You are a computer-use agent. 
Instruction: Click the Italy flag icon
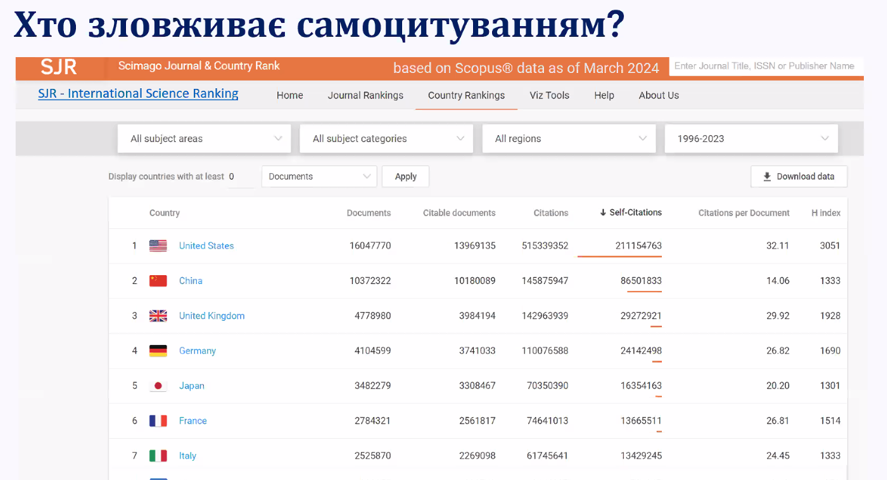point(158,456)
